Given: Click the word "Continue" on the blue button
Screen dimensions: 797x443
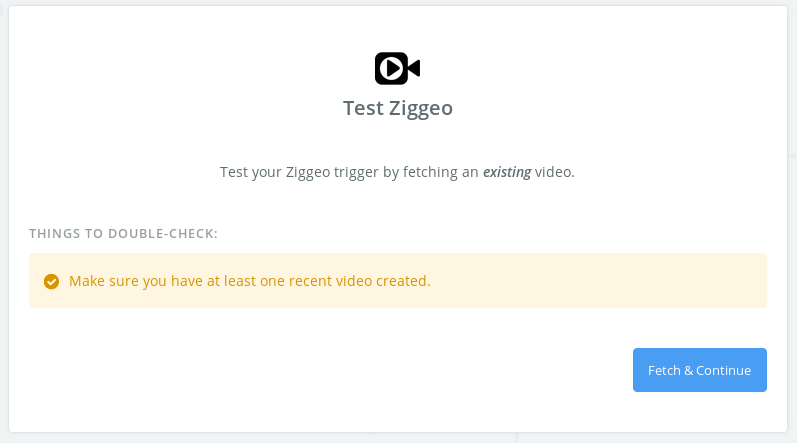Looking at the screenshot, I should pos(723,370).
